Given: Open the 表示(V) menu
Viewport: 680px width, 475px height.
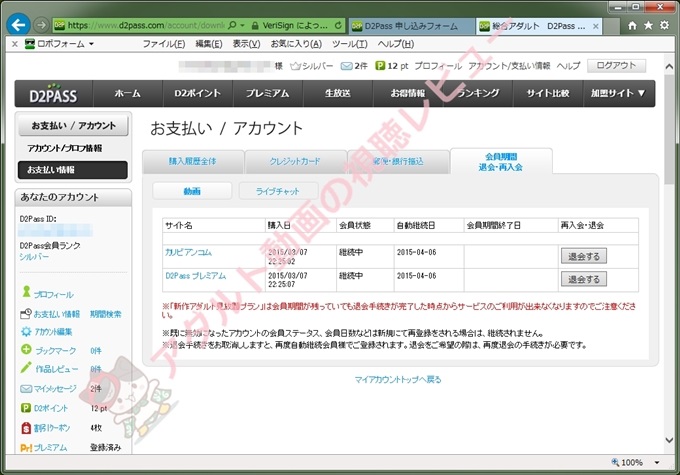Looking at the screenshot, I should (x=246, y=44).
